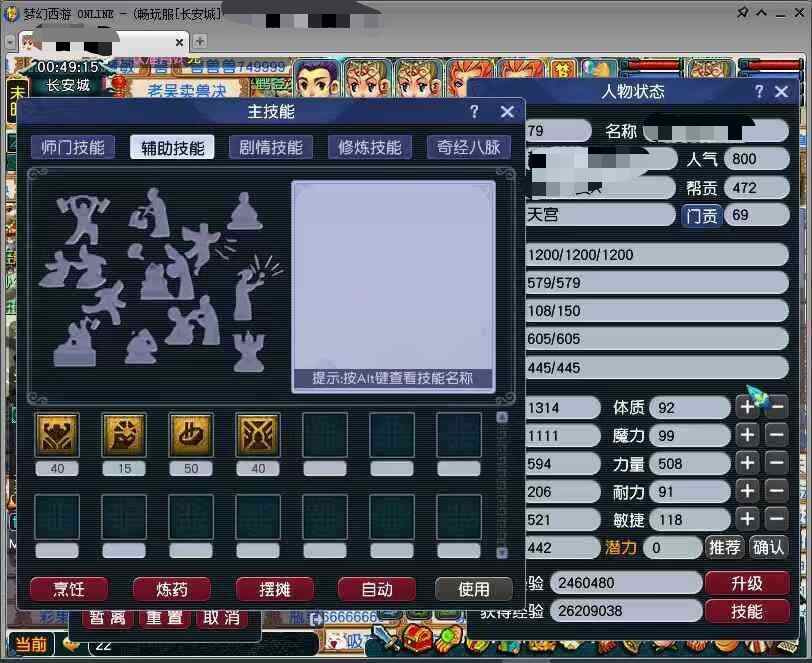
Task: Switch to the 辅助技能 tab
Action: coord(172,148)
